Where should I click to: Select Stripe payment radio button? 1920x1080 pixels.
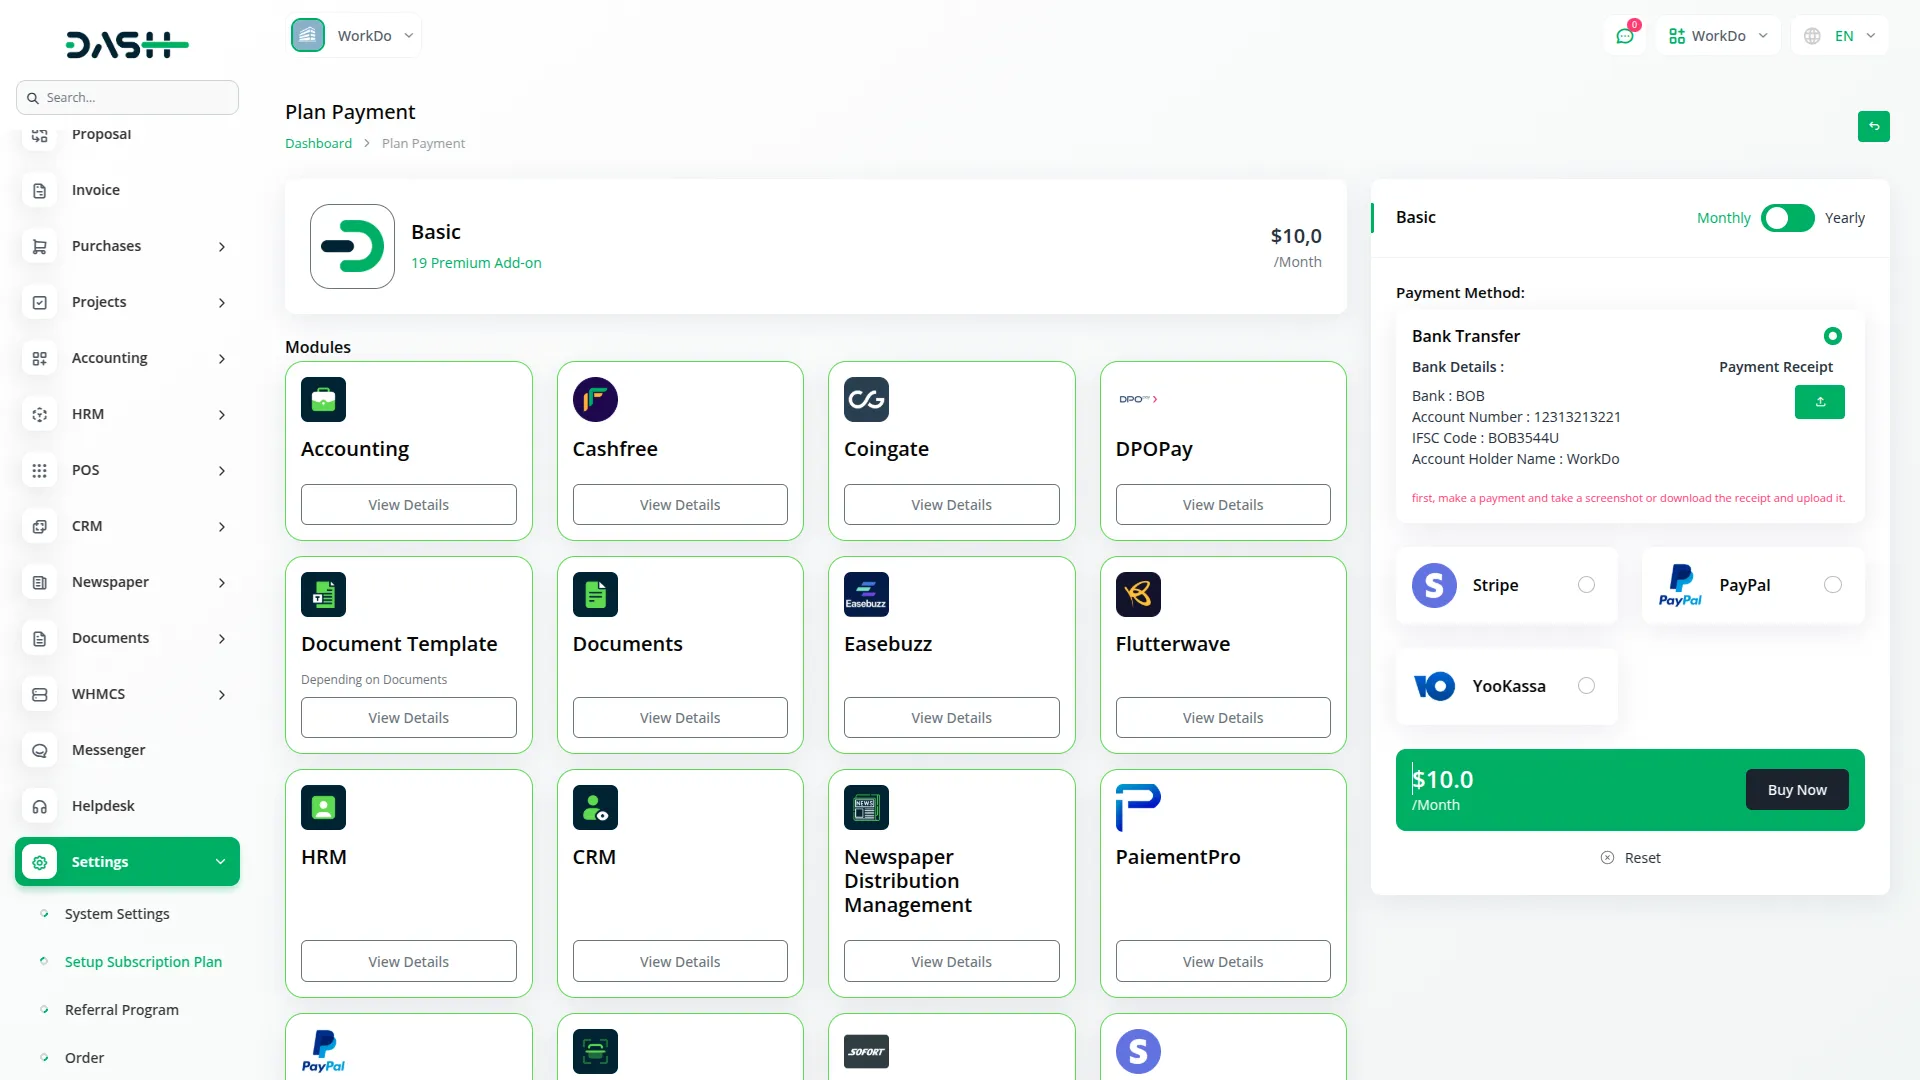click(1586, 585)
